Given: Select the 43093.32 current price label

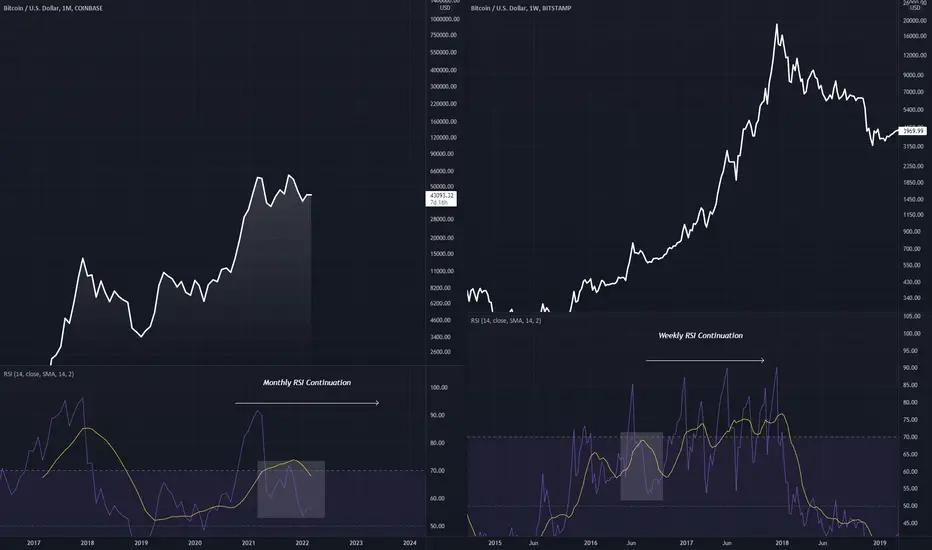Looking at the screenshot, I should pyautogui.click(x=441, y=199).
